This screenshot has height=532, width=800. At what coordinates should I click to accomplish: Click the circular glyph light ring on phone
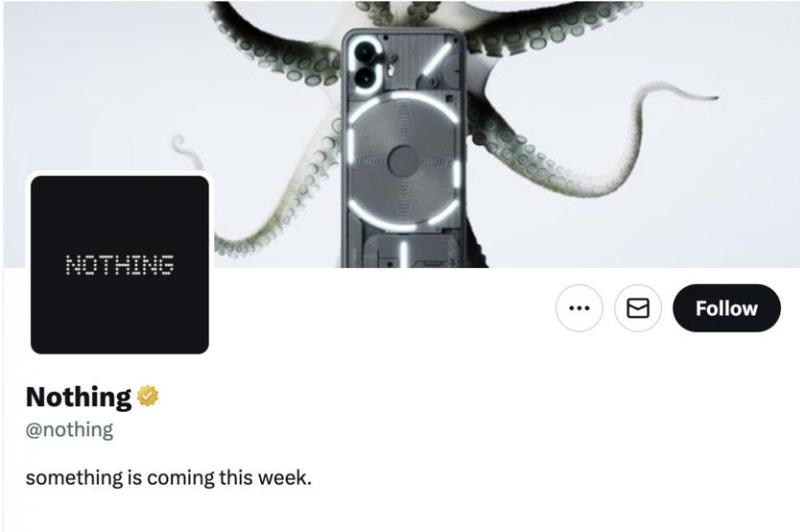tap(404, 161)
